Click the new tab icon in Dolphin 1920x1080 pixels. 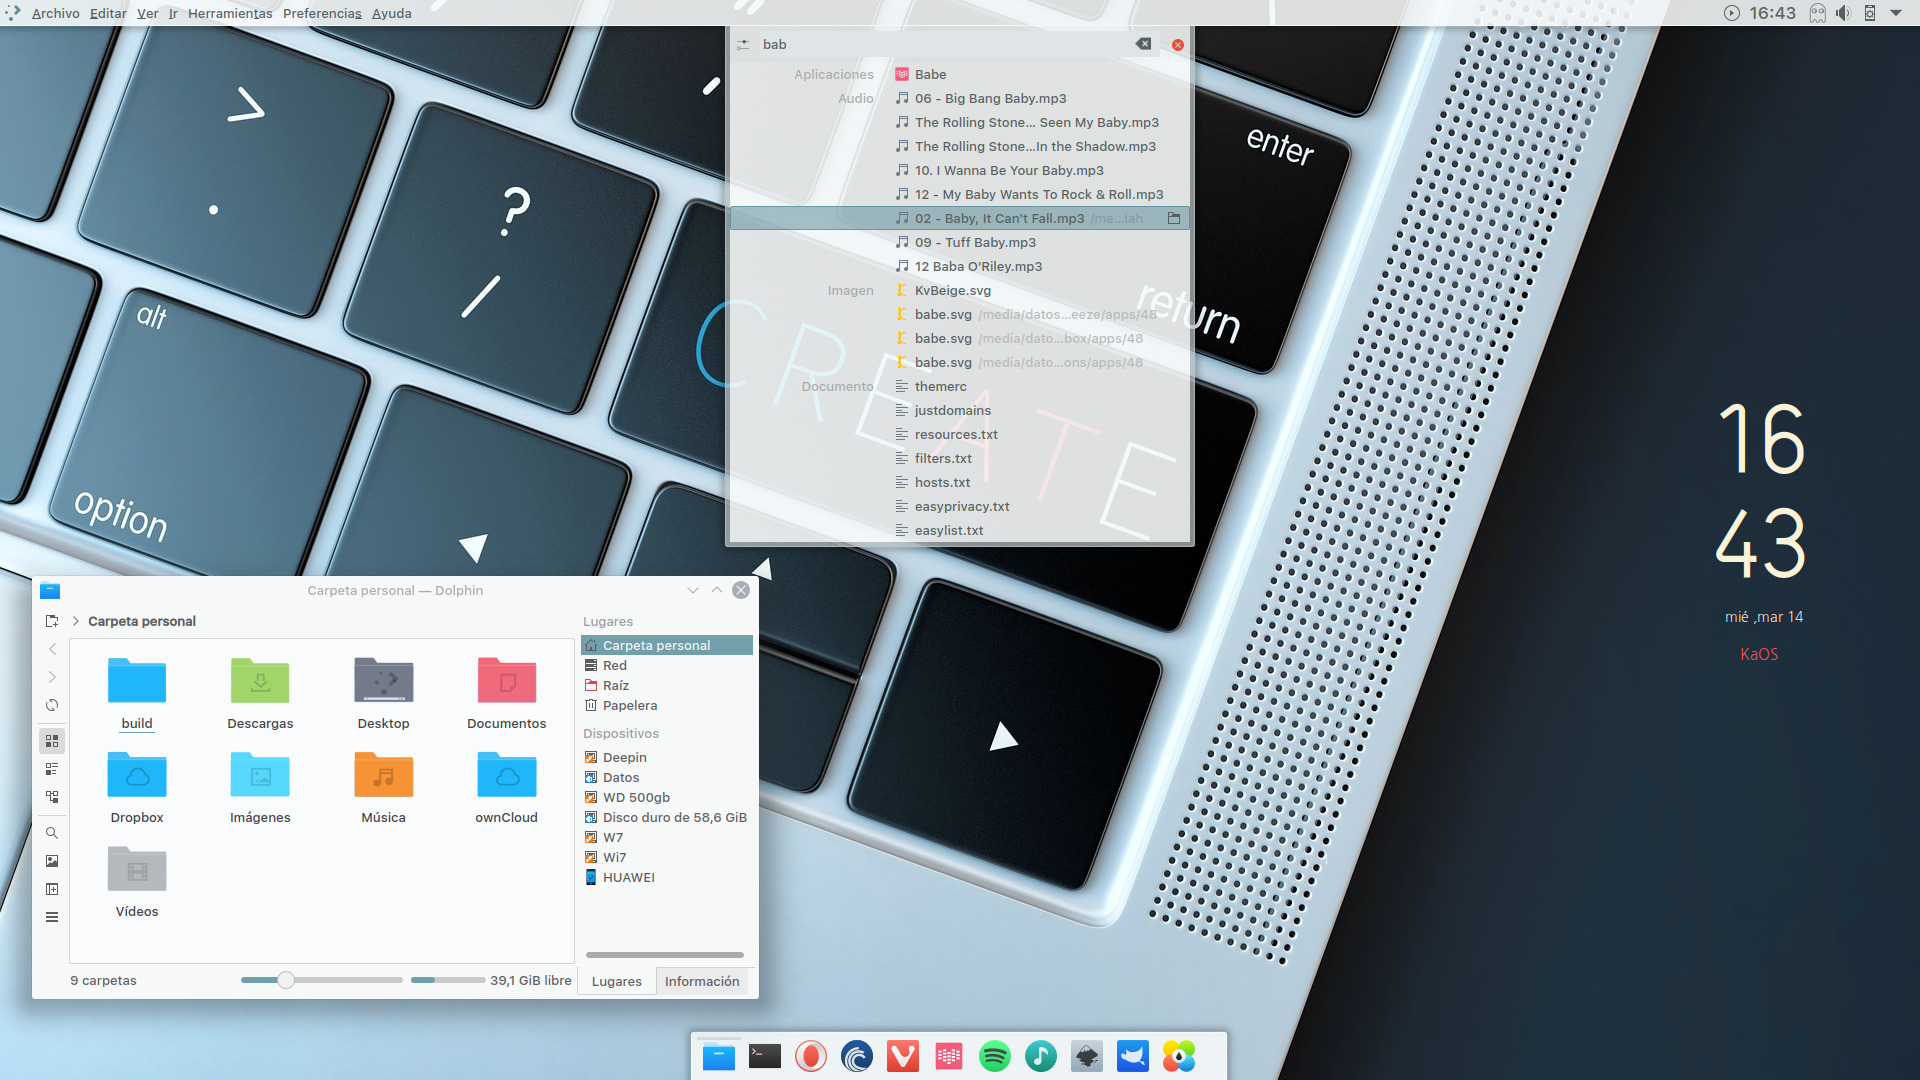click(52, 621)
